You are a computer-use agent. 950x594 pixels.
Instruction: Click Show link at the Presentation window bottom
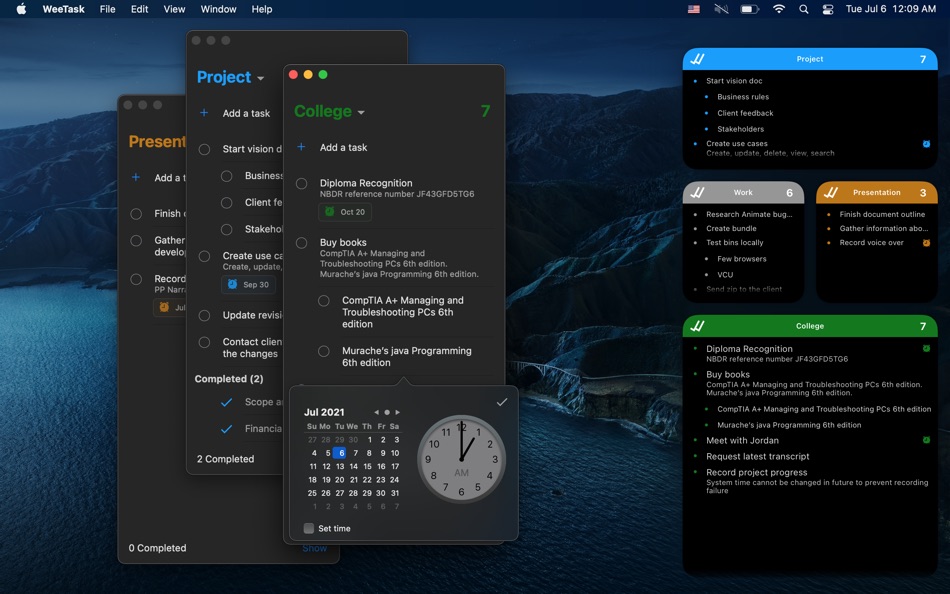314,548
